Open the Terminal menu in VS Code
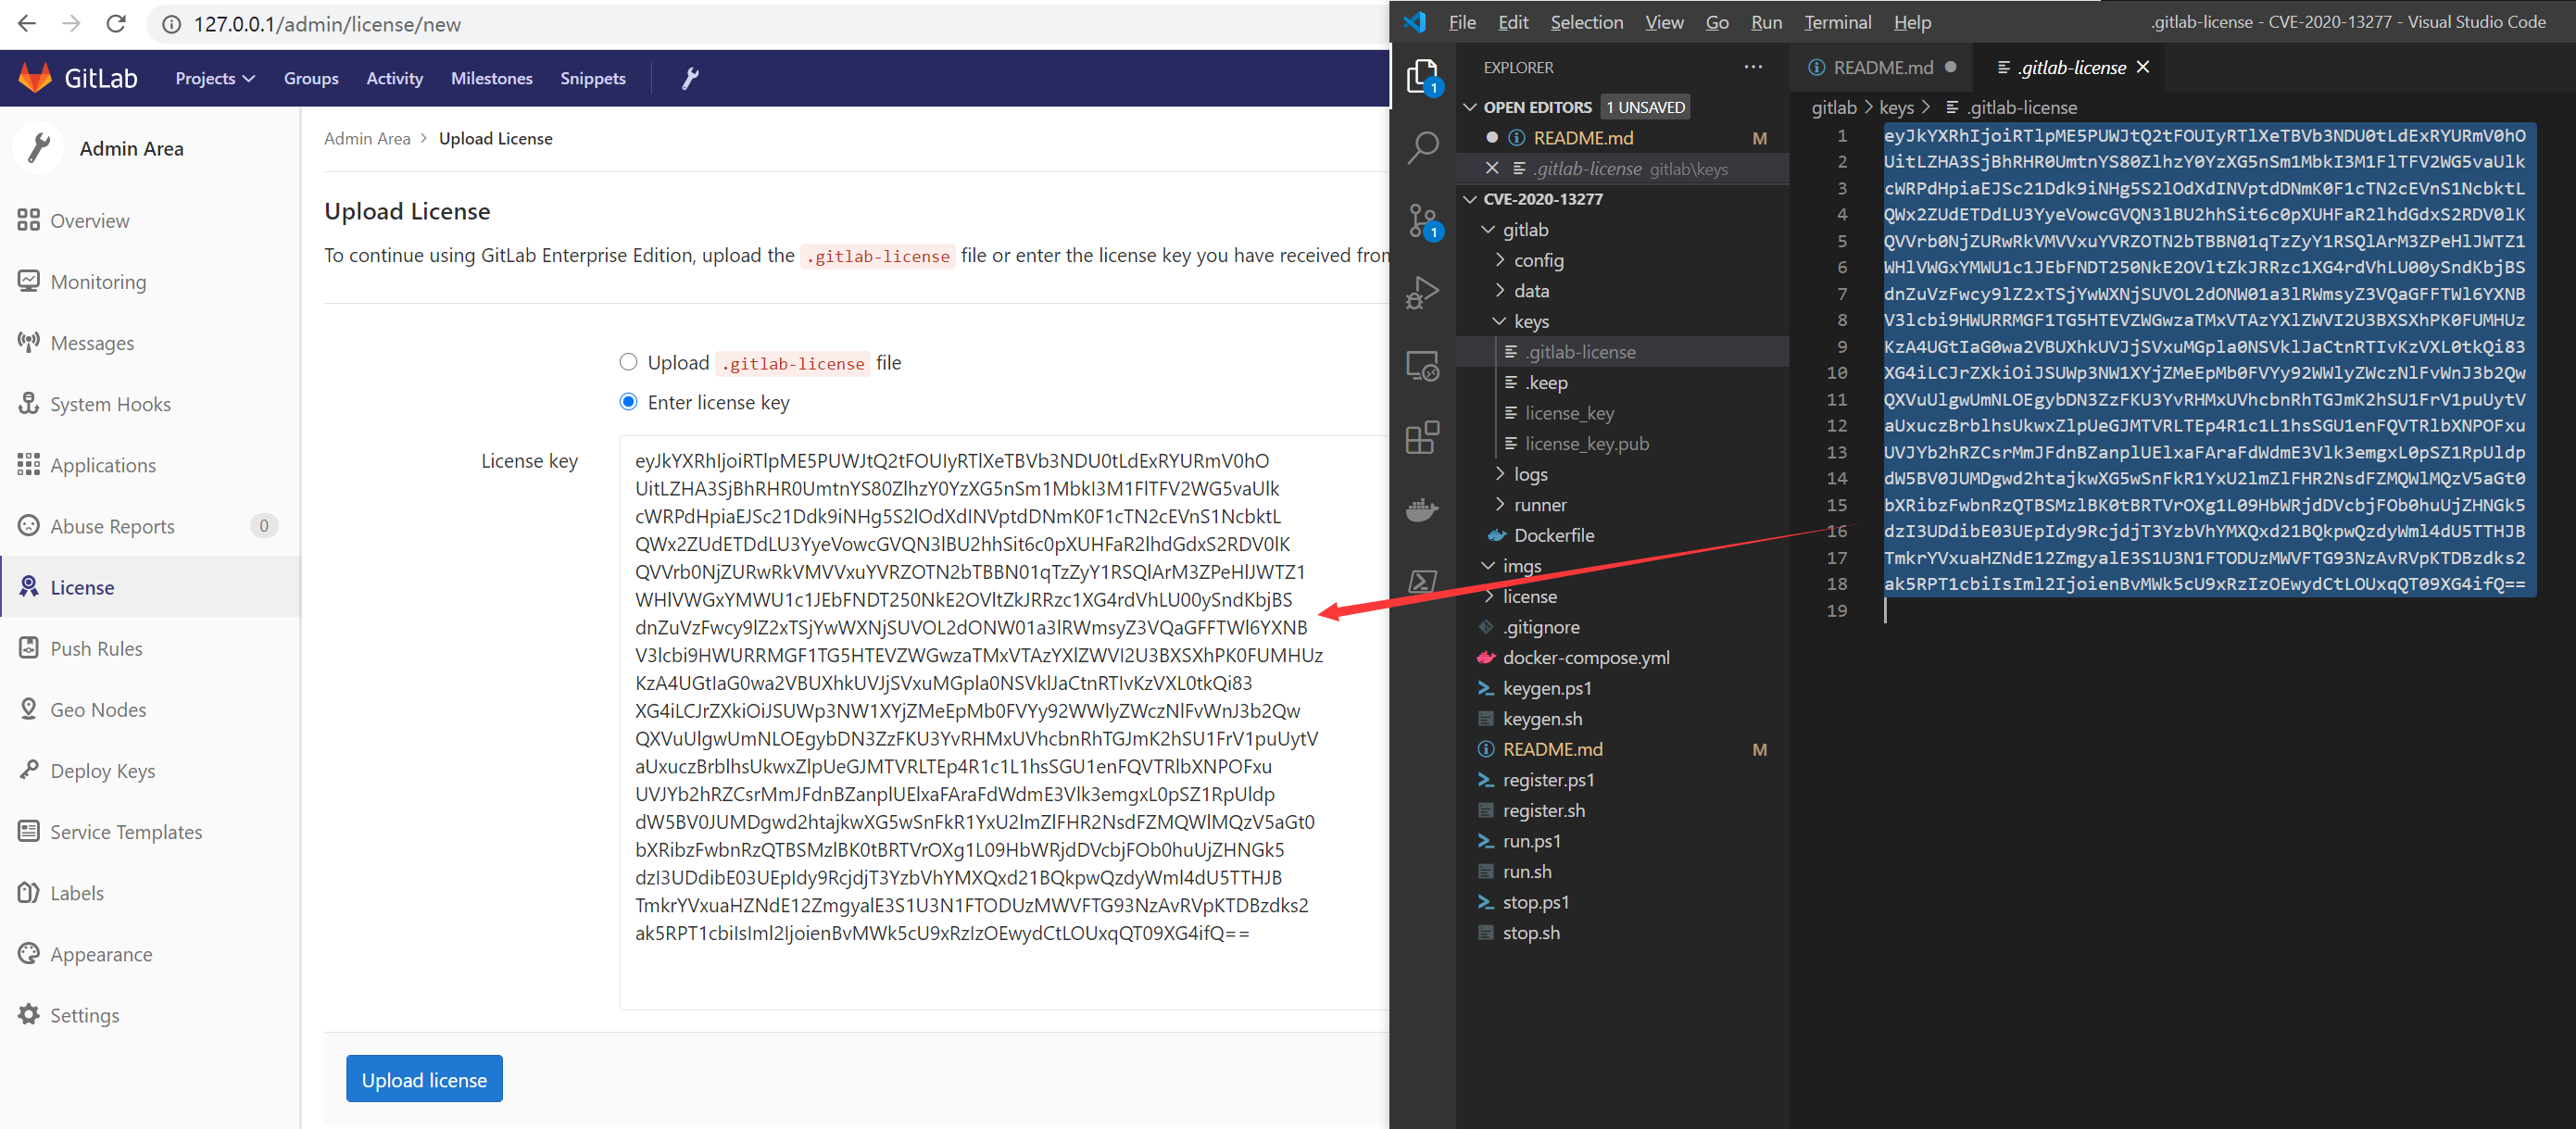 [x=1837, y=22]
